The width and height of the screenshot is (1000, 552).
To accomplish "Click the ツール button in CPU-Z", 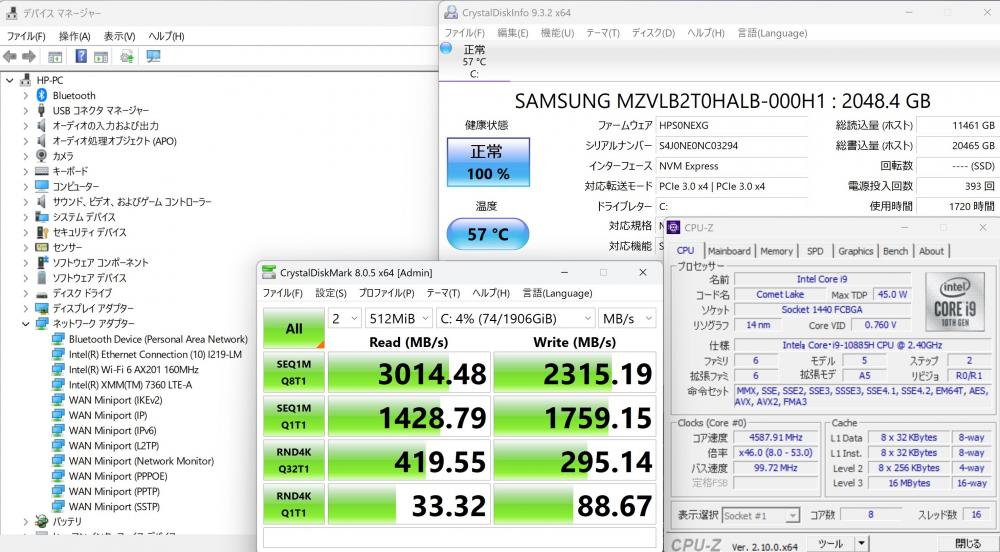I will 830,544.
